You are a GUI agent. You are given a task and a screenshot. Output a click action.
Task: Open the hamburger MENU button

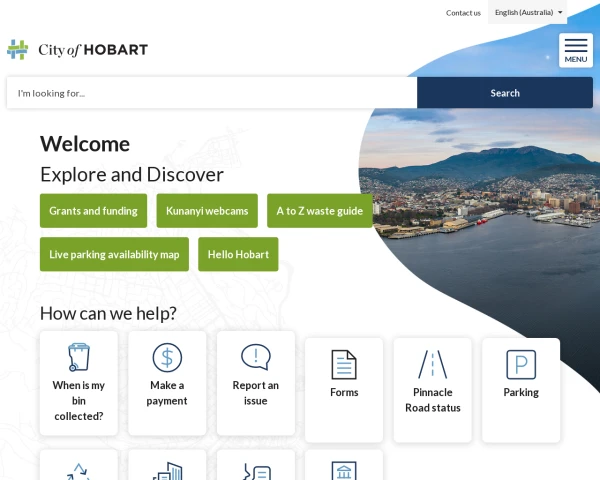coord(575,50)
